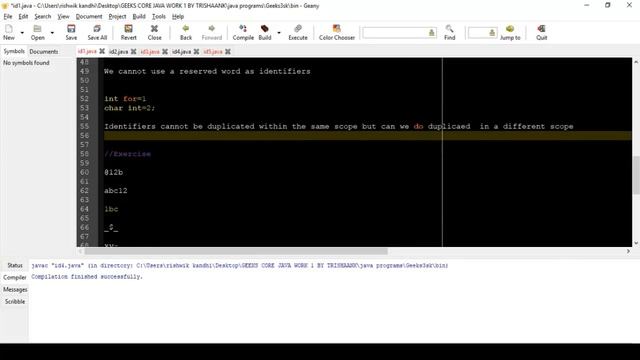Click on the "812b" line in editor
The height and width of the screenshot is (360, 640).
point(113,172)
